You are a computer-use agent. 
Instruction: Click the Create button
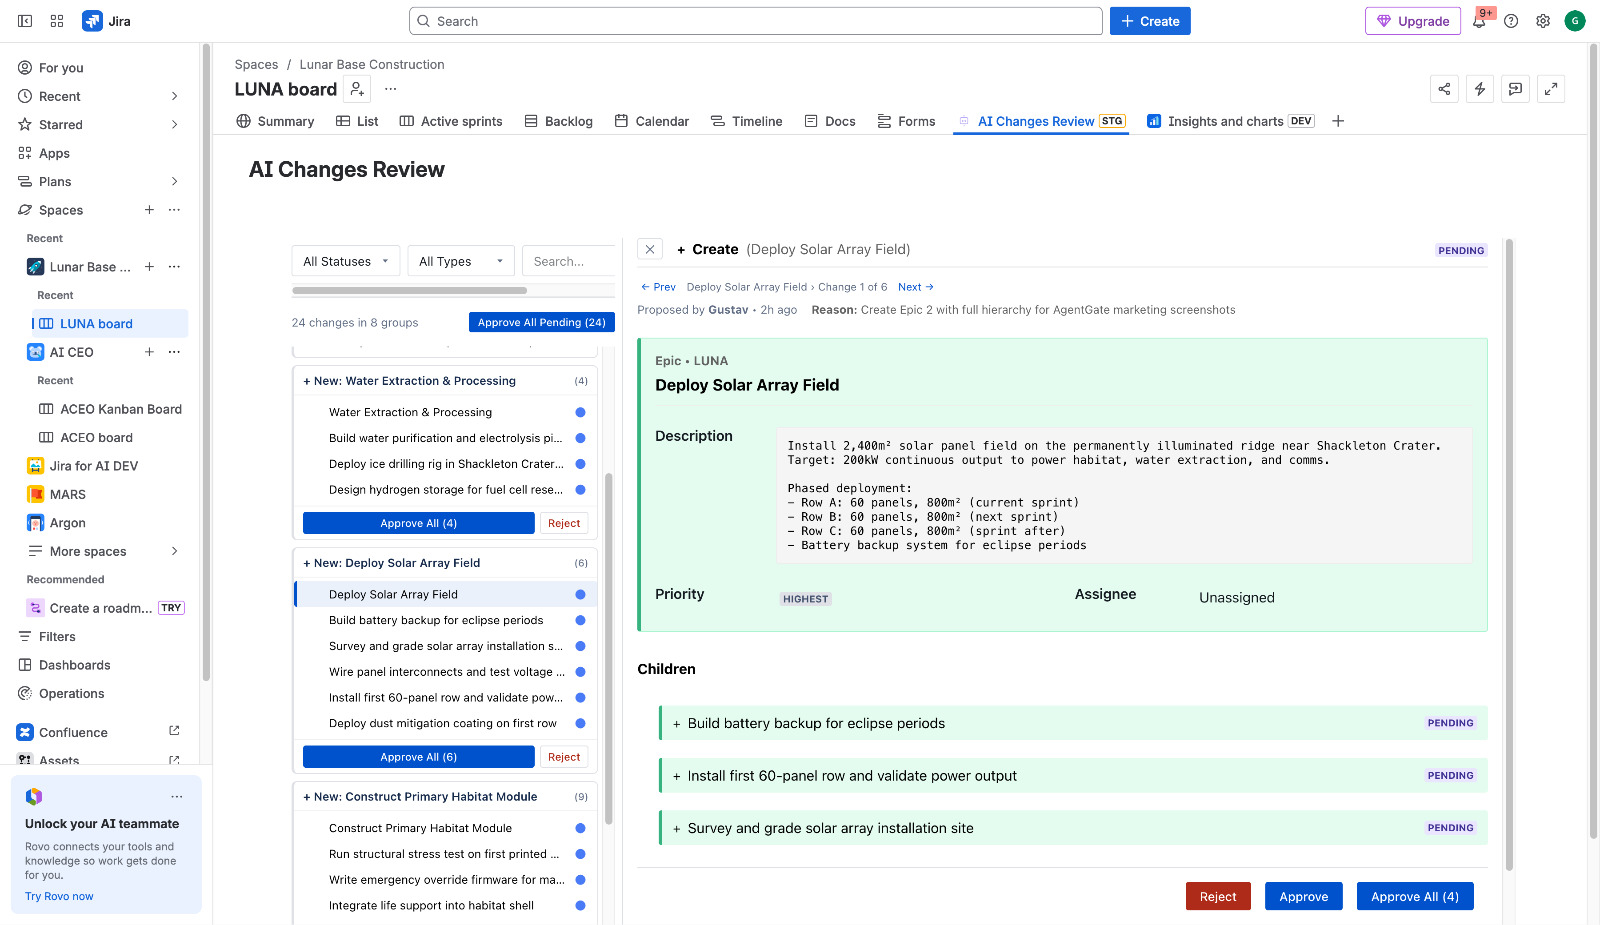coord(1150,21)
